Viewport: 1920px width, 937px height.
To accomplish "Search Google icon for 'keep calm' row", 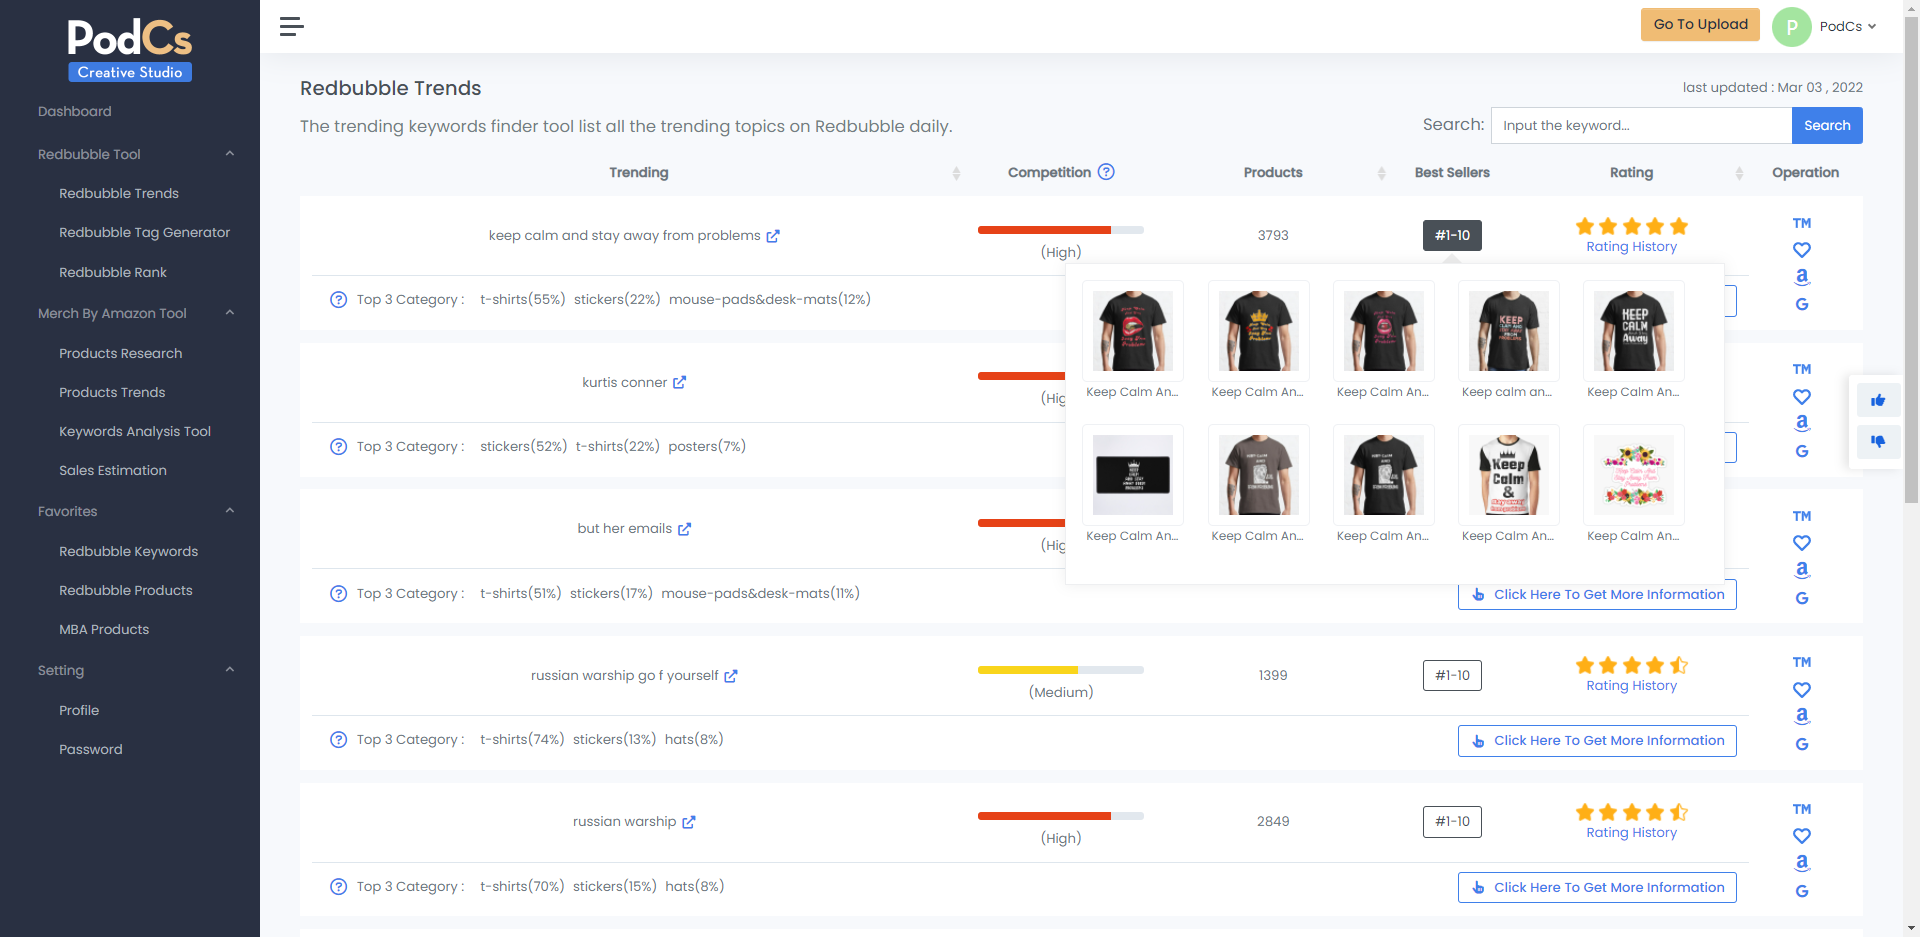I will coord(1802,304).
